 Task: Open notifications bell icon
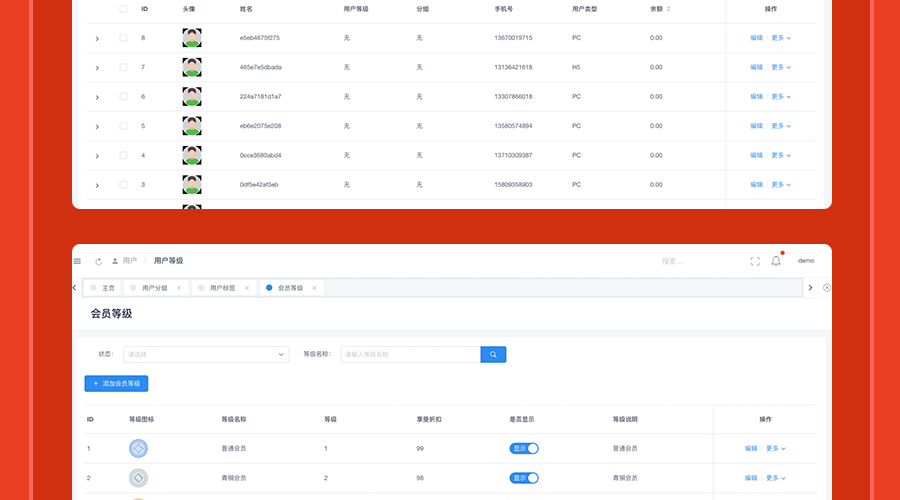(x=775, y=261)
